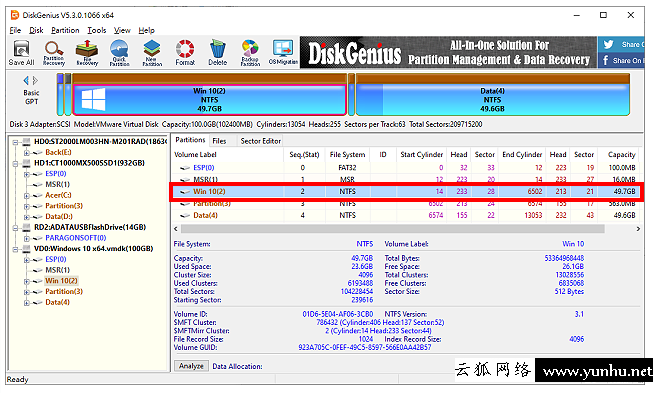Viewport: 656px width, 393px height.
Task: Collapse the HD0:ST2000LM003 disk node
Action: pyautogui.click(x=15, y=142)
